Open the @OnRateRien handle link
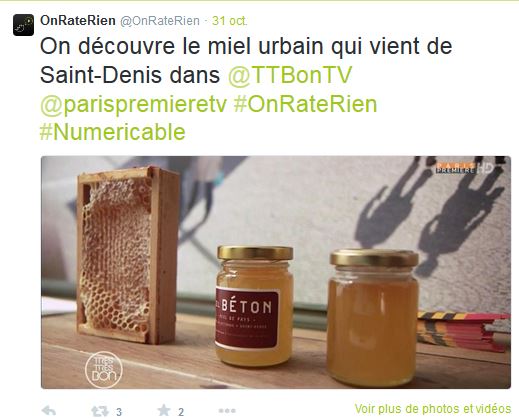519x418 pixels. click(160, 21)
